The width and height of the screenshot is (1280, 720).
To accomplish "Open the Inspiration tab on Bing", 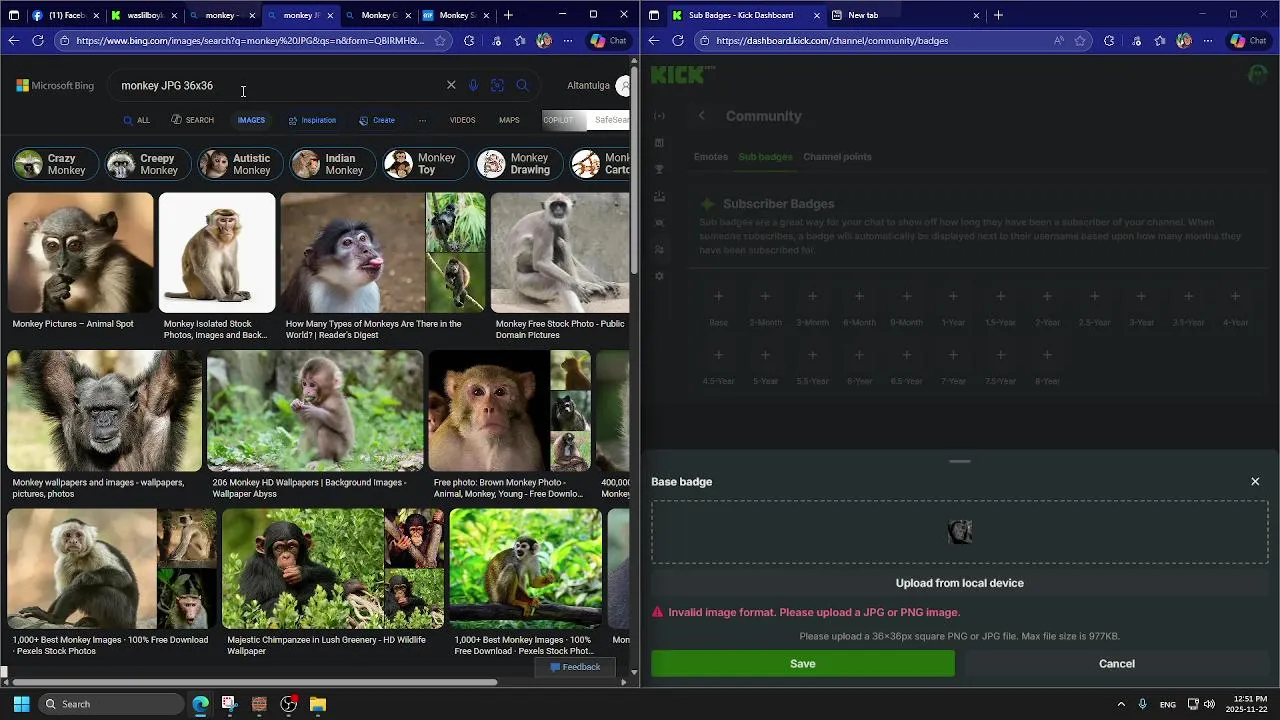I will pos(312,120).
